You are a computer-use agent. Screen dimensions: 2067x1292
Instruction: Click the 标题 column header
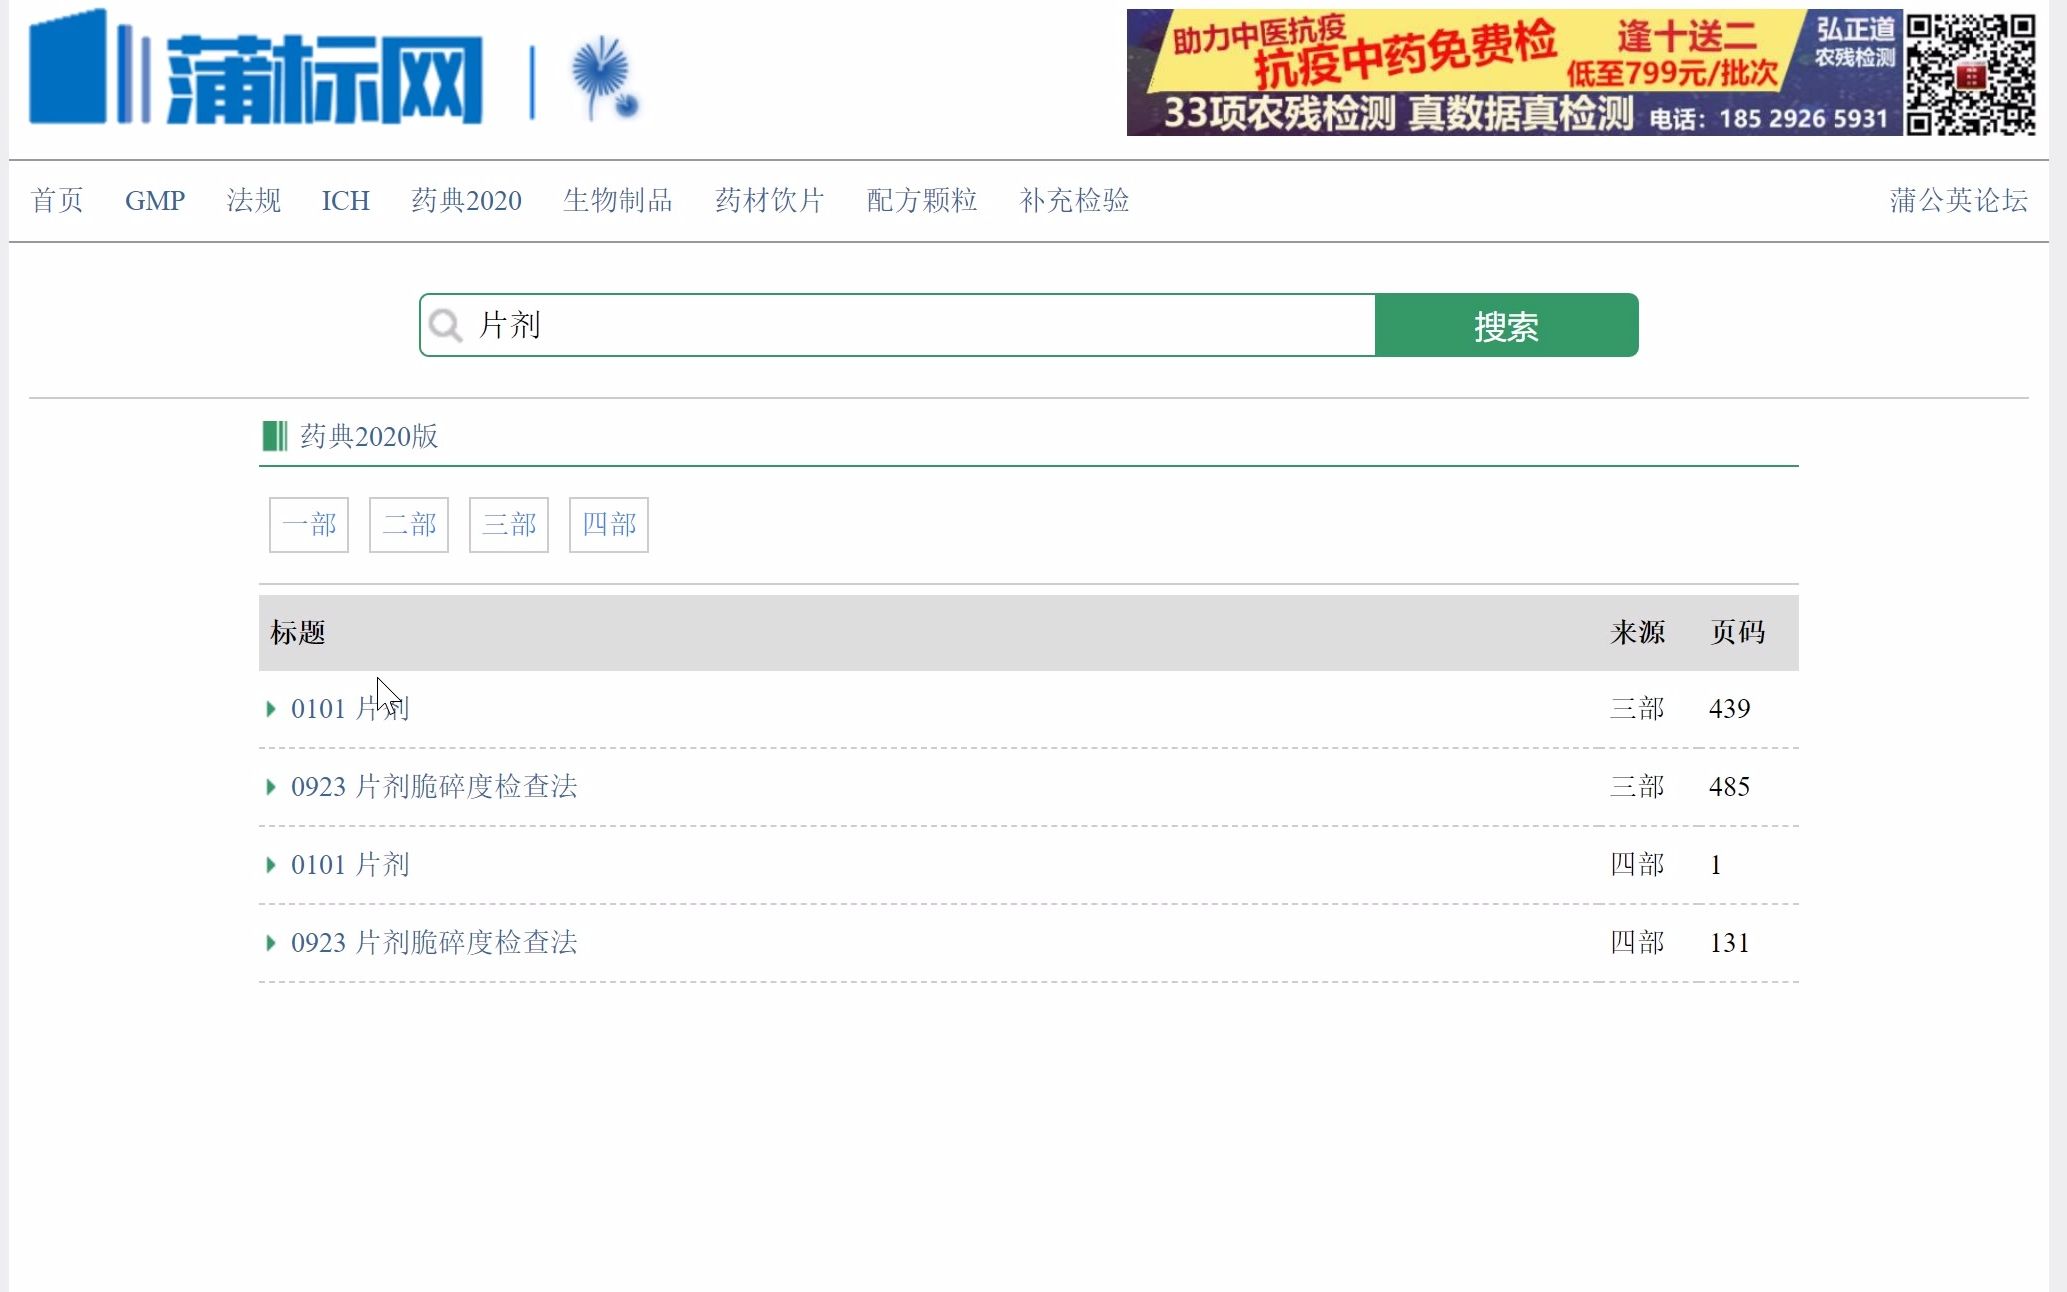[x=298, y=633]
